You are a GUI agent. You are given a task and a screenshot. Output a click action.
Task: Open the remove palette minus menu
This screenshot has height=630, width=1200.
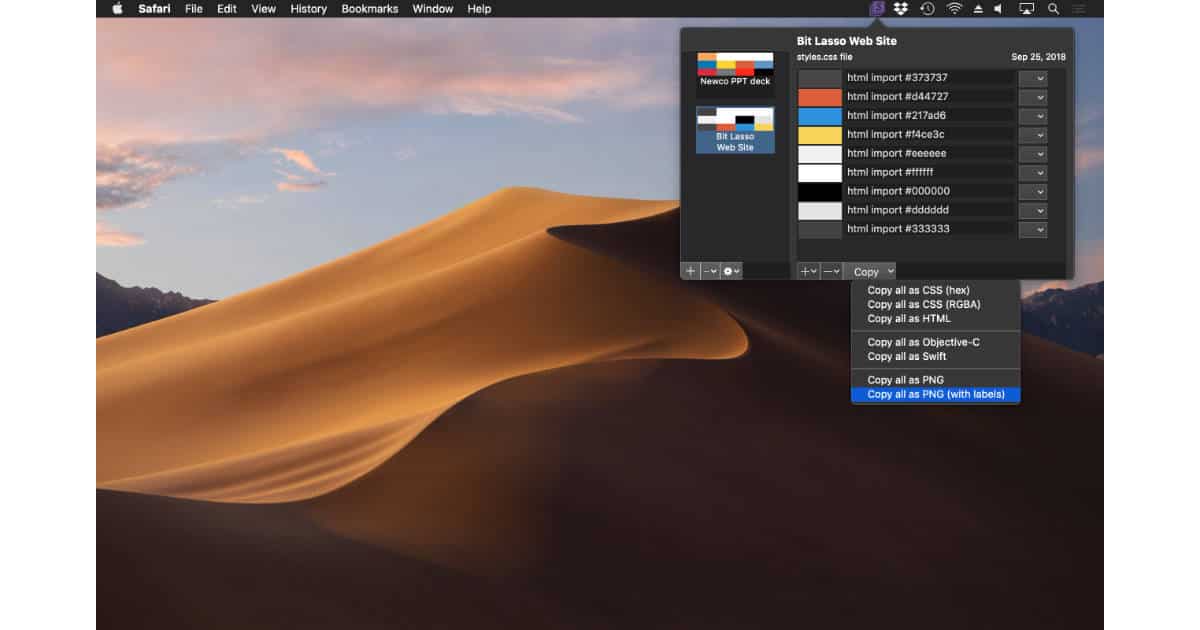pyautogui.click(x=710, y=271)
